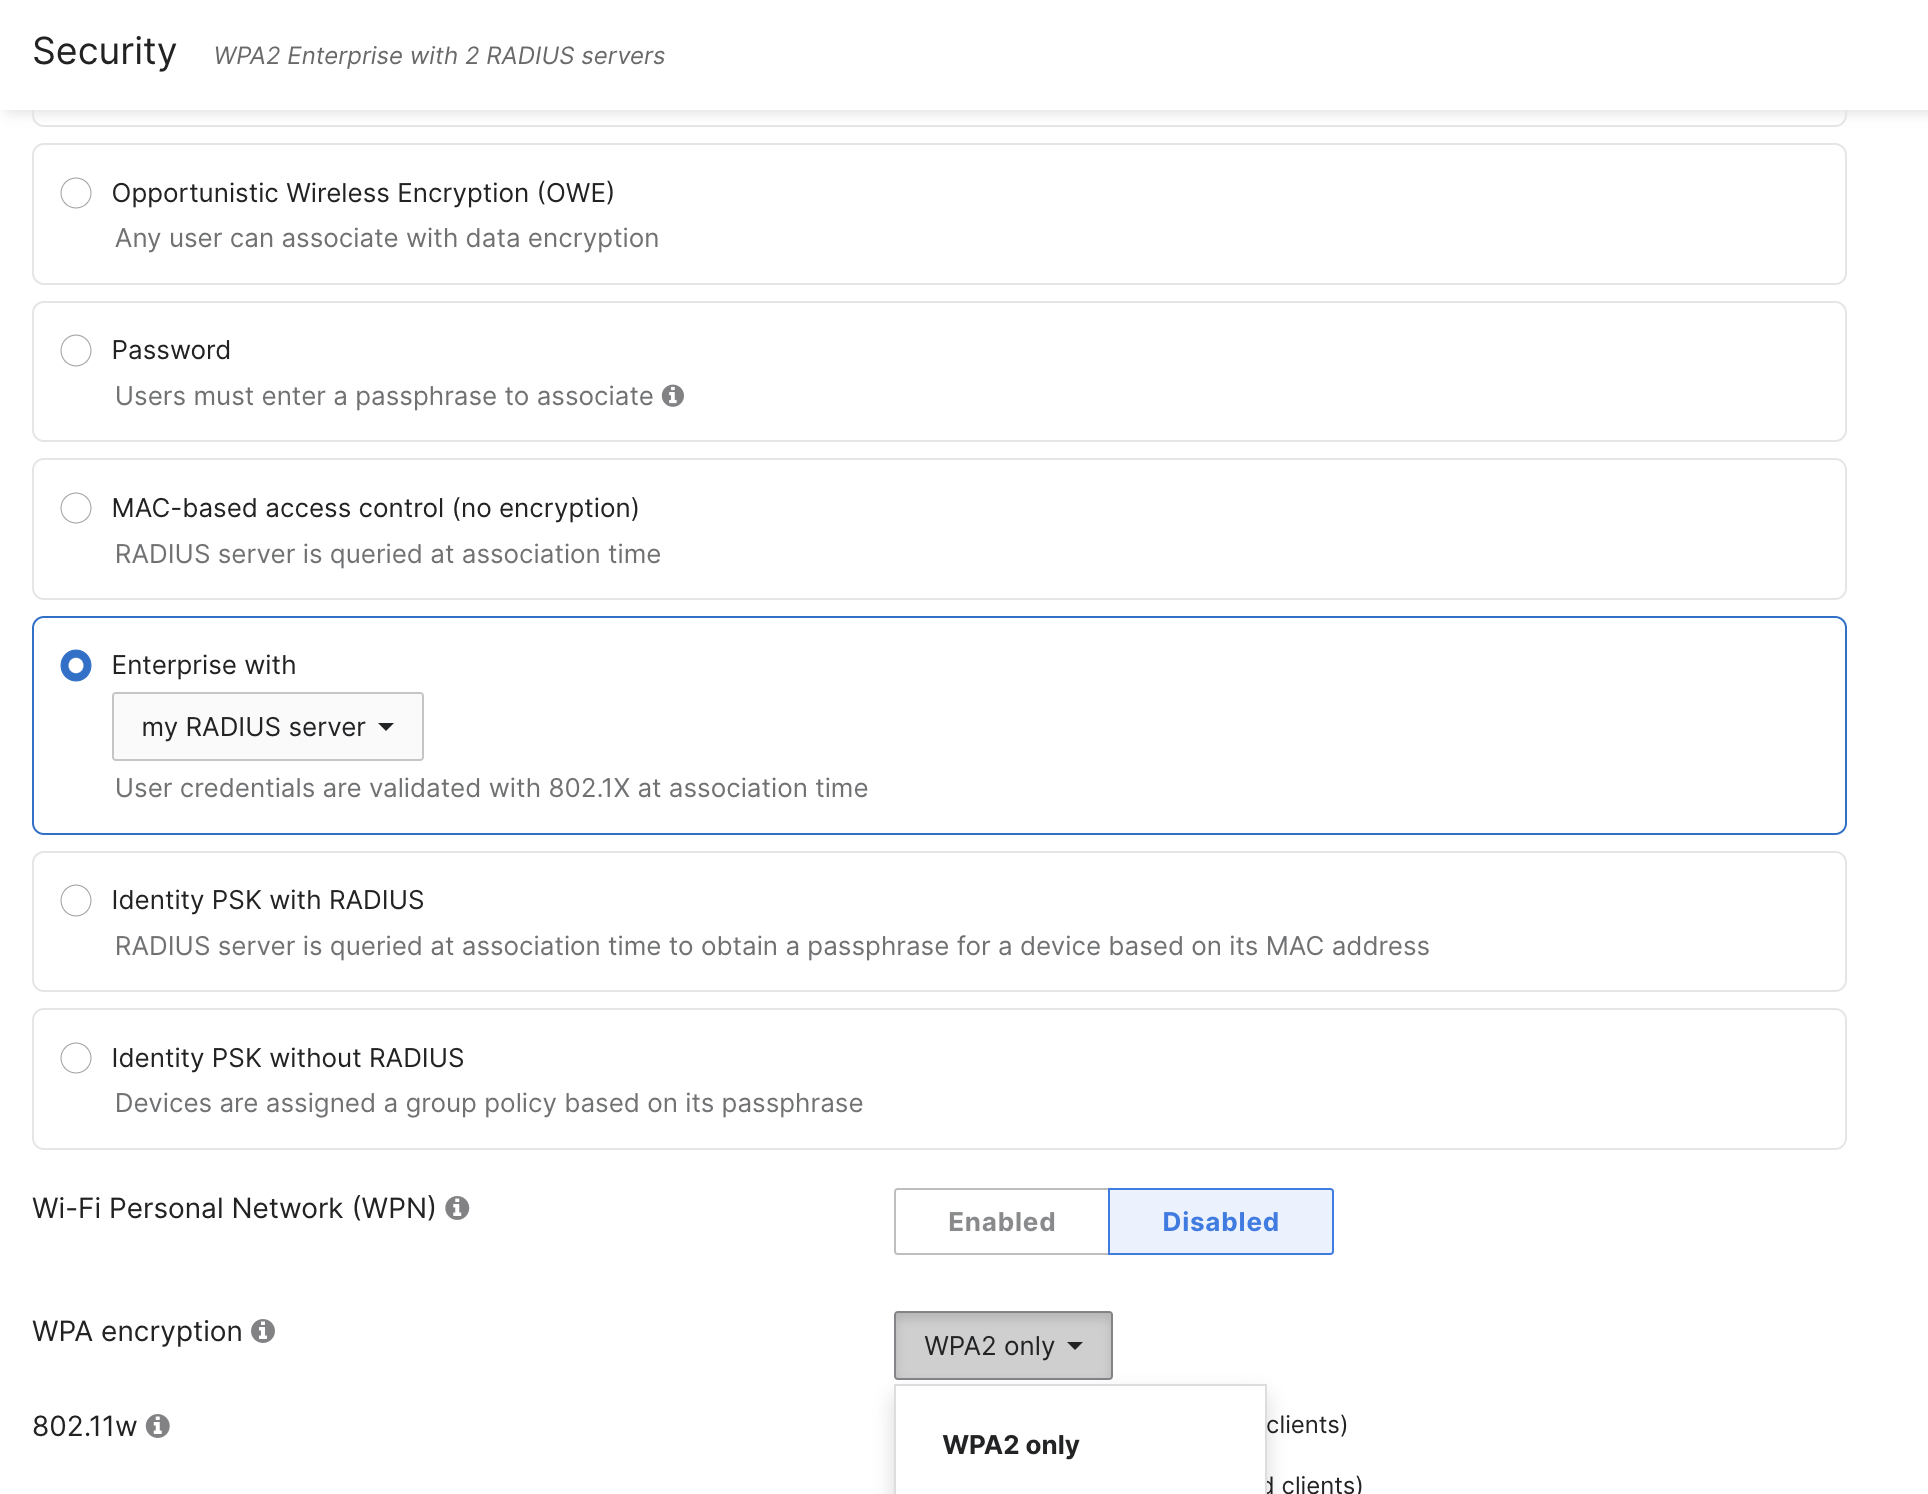Choose Identity PSK with RADIUS option
The image size is (1928, 1494).
(76, 900)
